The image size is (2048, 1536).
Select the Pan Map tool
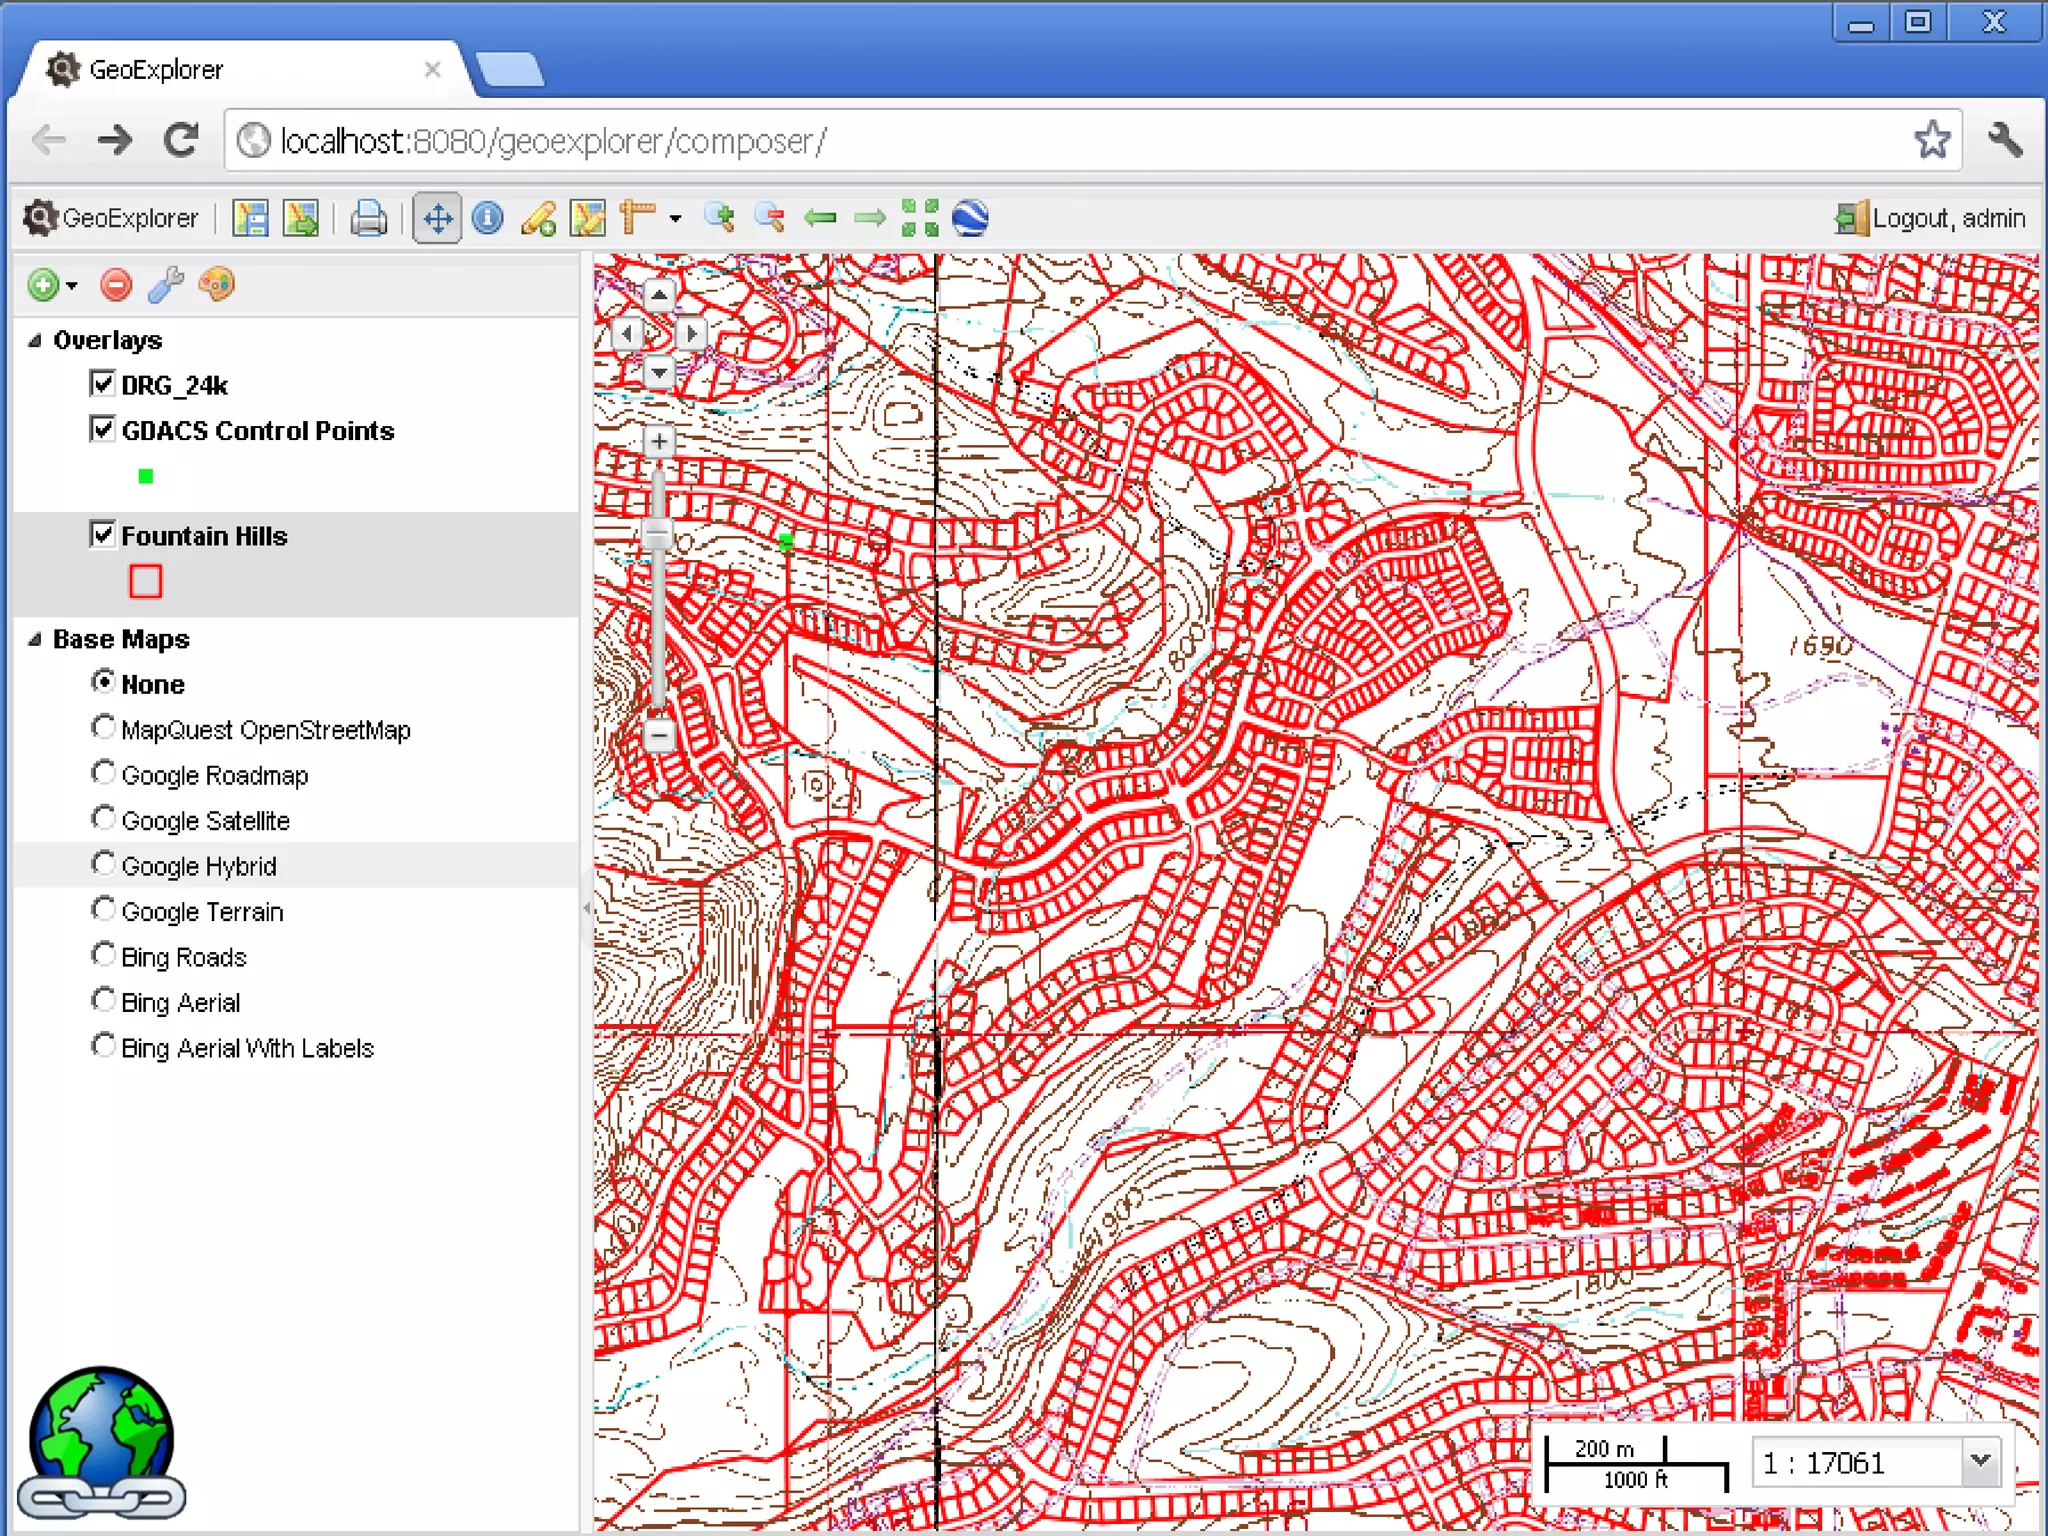(437, 218)
